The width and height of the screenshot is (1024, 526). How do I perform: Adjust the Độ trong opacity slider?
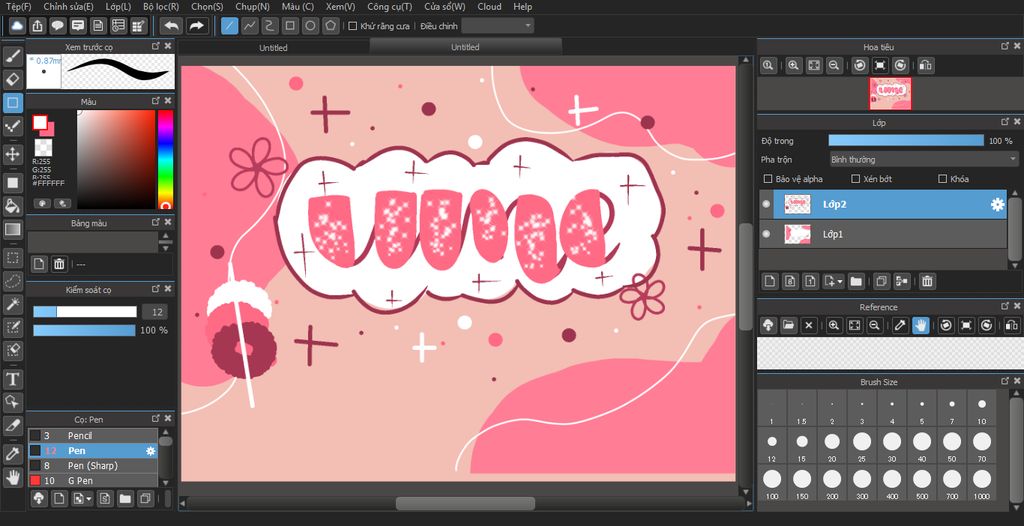pyautogui.click(x=906, y=140)
